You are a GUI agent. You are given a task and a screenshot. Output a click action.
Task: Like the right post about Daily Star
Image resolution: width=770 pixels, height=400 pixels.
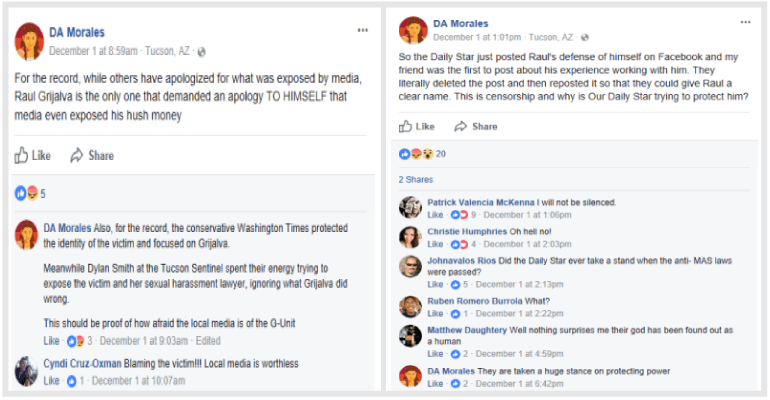tap(416, 127)
